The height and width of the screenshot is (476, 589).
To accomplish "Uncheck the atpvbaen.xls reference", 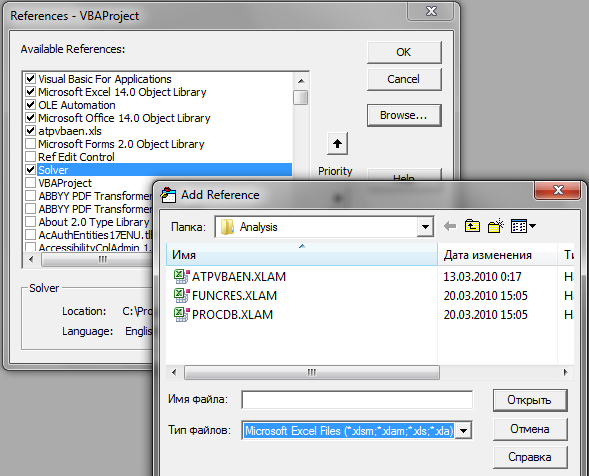I will pyautogui.click(x=30, y=131).
